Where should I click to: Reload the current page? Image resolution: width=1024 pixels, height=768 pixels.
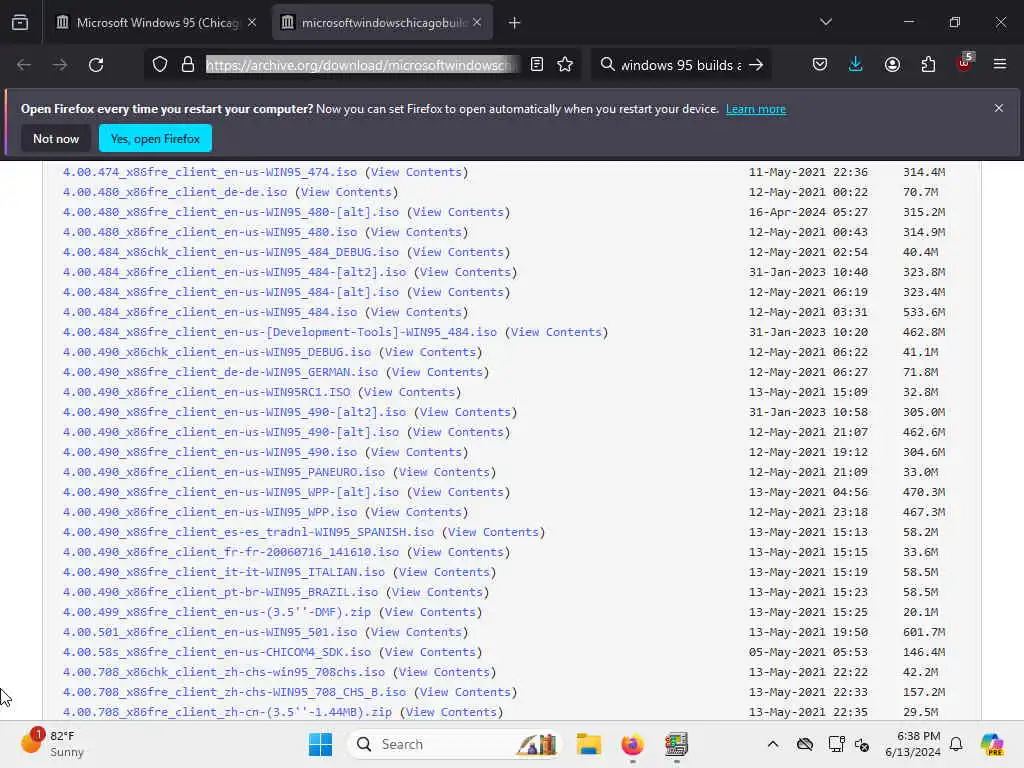point(96,65)
